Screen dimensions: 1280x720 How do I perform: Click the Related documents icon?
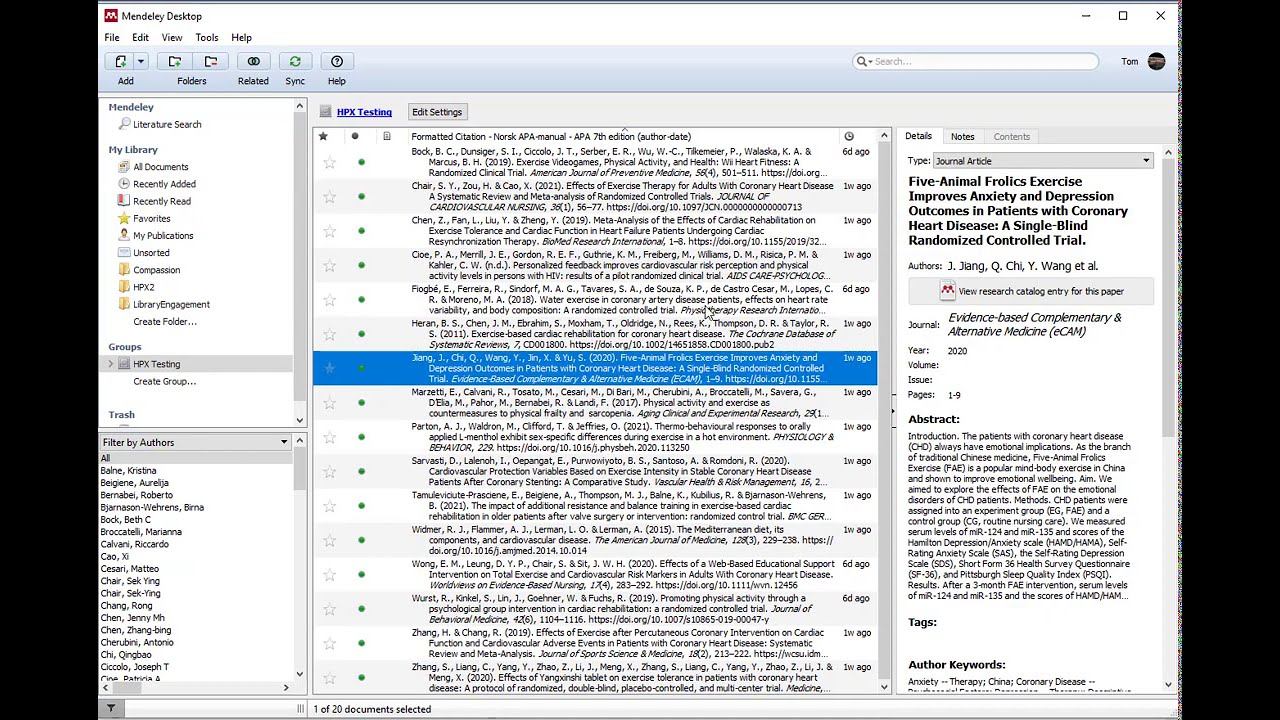[253, 61]
